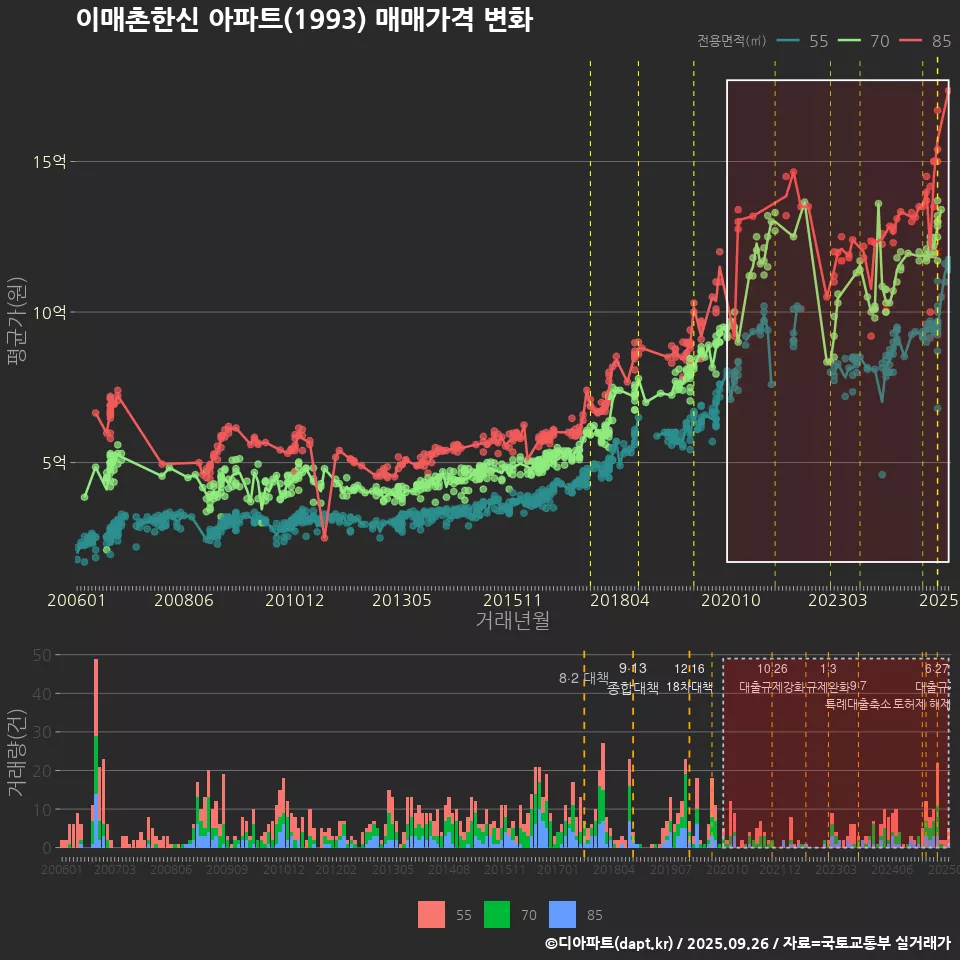
Task: Select the 12·16 18차대책 policy label
Action: click(689, 678)
